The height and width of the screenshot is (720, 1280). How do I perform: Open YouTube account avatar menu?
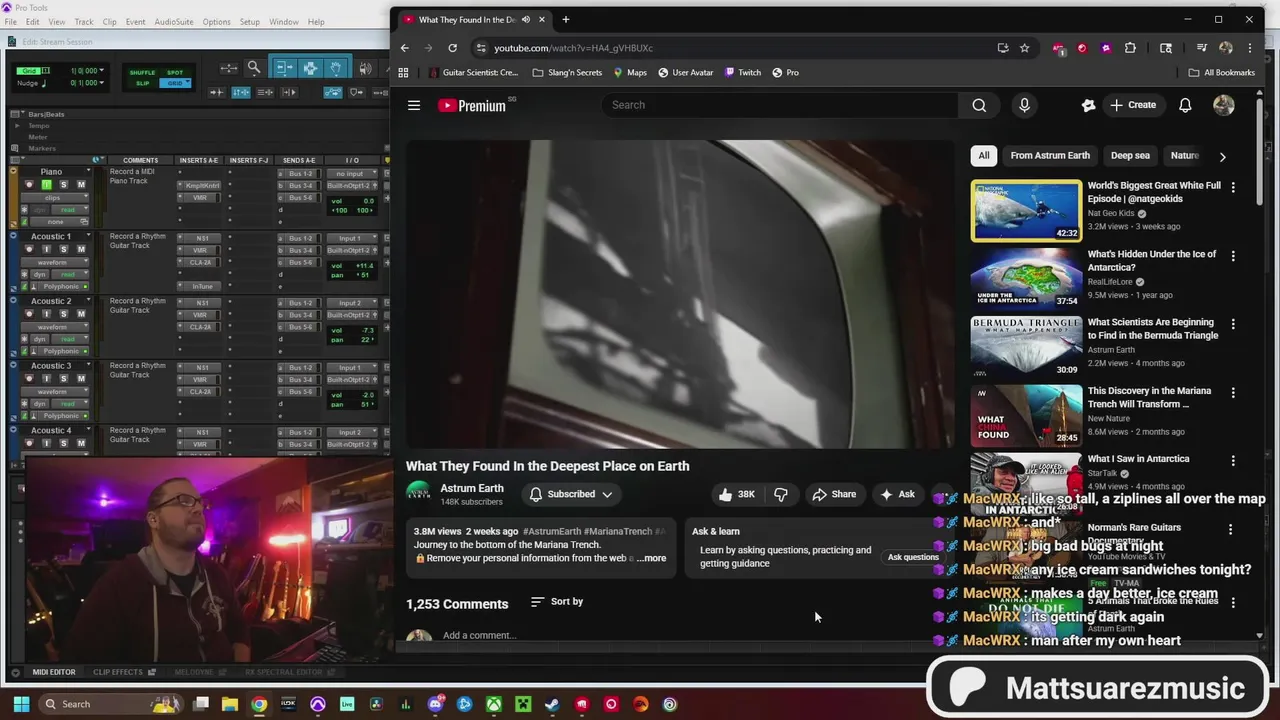[1224, 105]
